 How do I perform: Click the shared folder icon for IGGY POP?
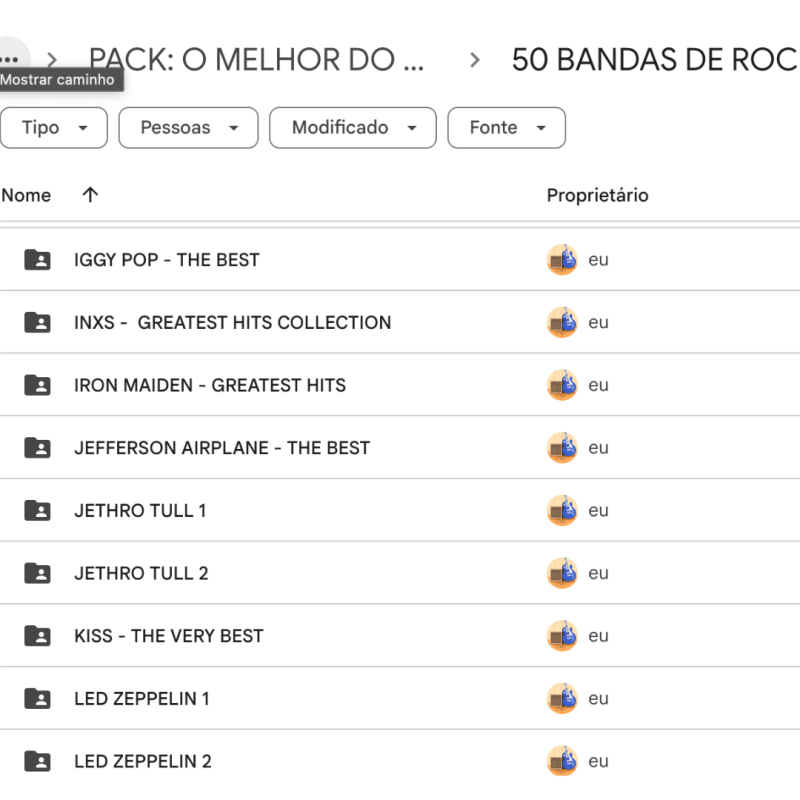click(x=37, y=260)
